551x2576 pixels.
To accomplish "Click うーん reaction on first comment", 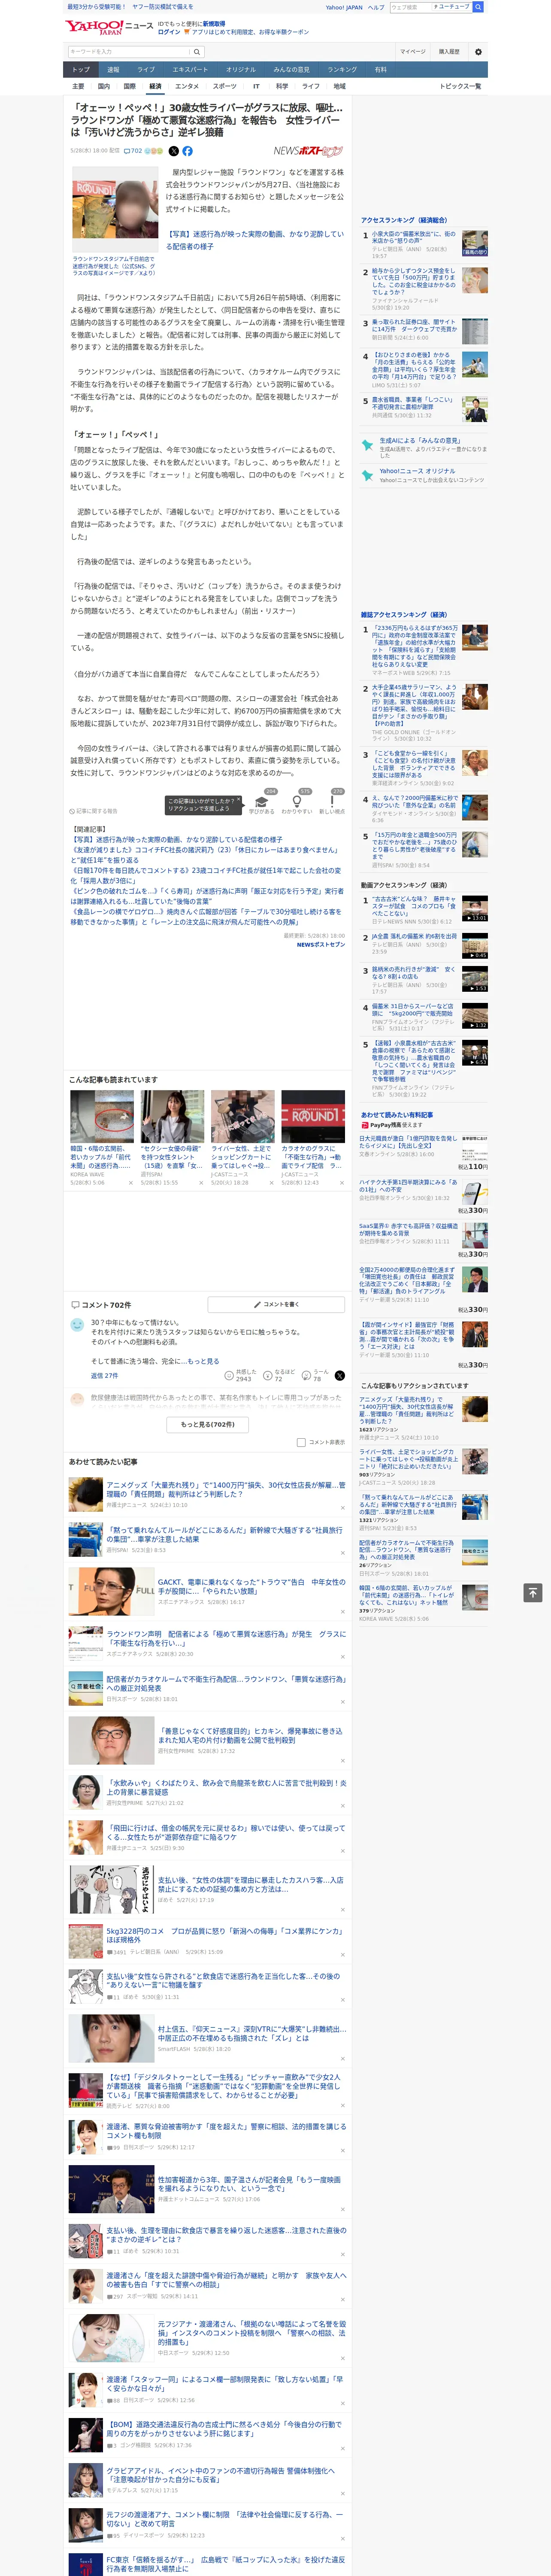I will click(307, 1375).
